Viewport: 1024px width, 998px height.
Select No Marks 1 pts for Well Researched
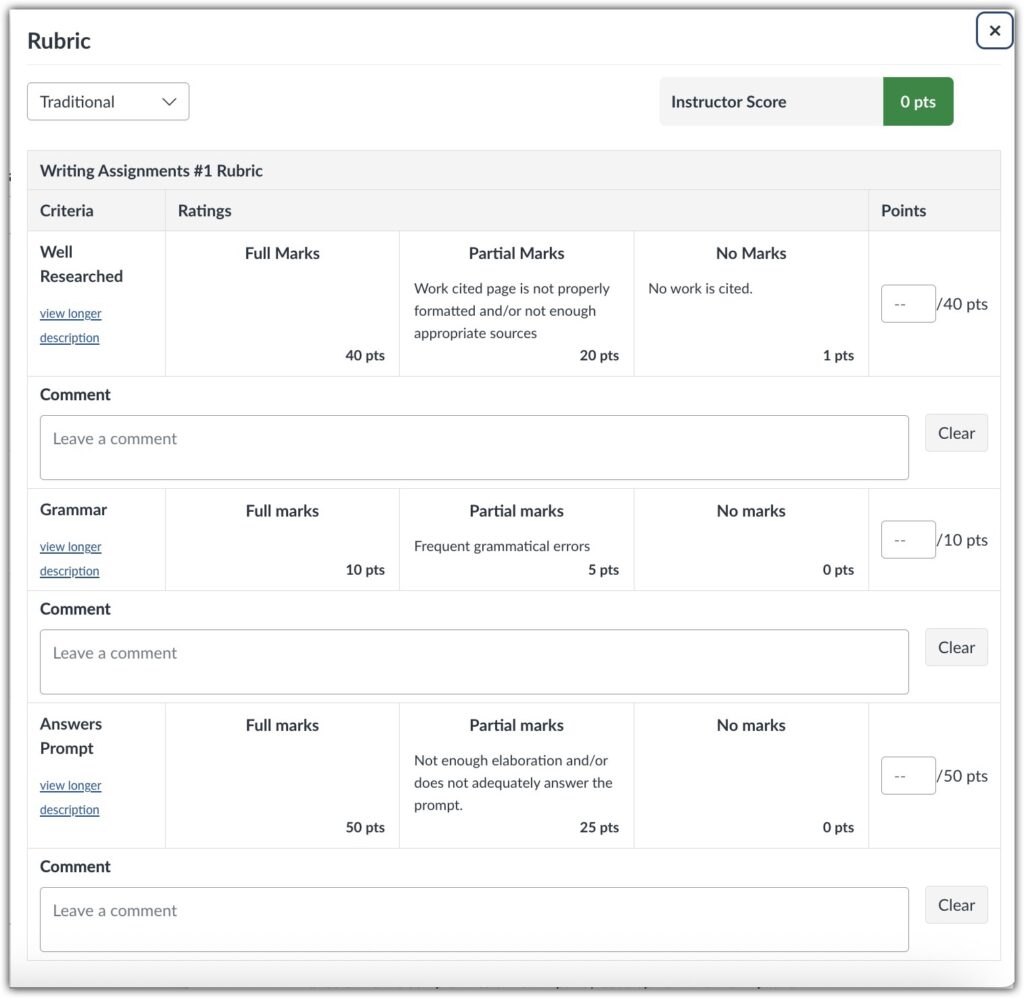click(750, 303)
